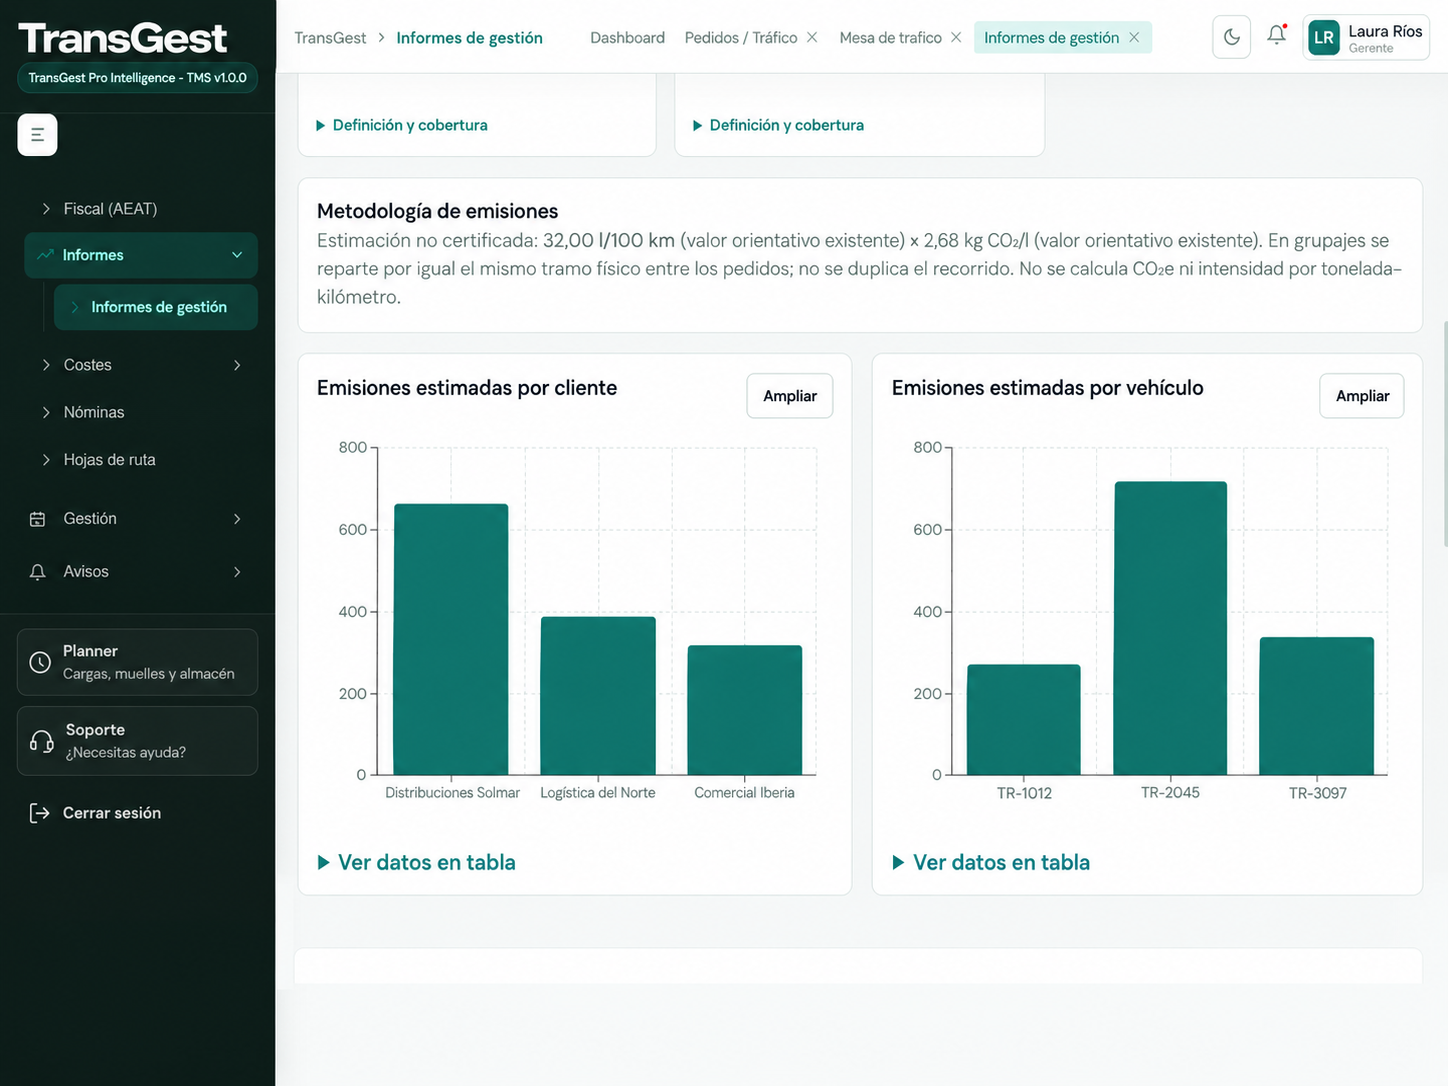Screen dimensions: 1448x1086
Task: Enlarge the emissions by client chart
Action: (790, 396)
